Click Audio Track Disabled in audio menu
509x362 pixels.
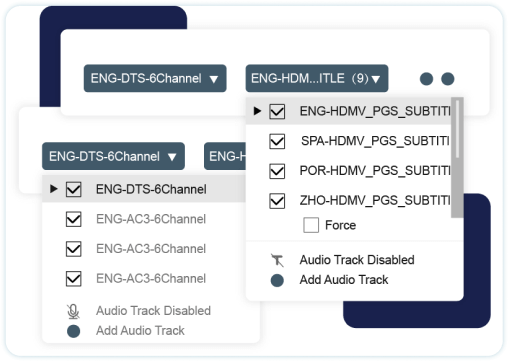[153, 311]
